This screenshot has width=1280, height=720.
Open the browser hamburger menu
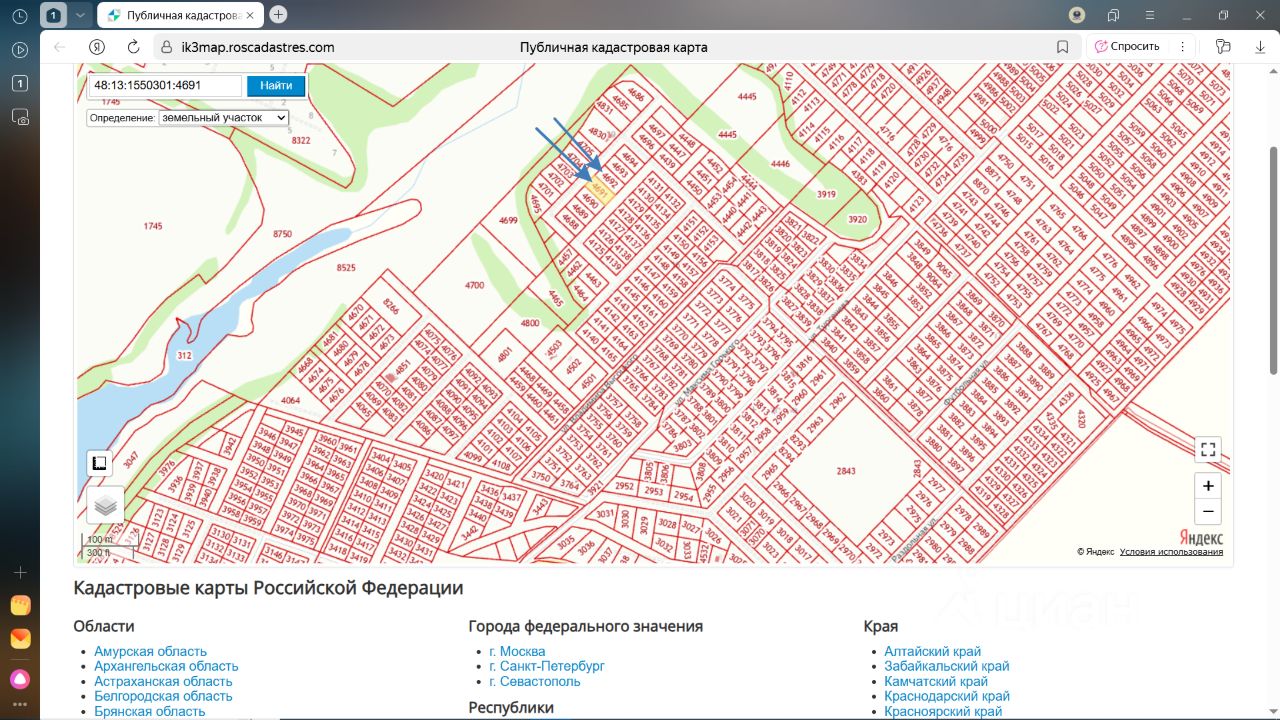click(1148, 15)
